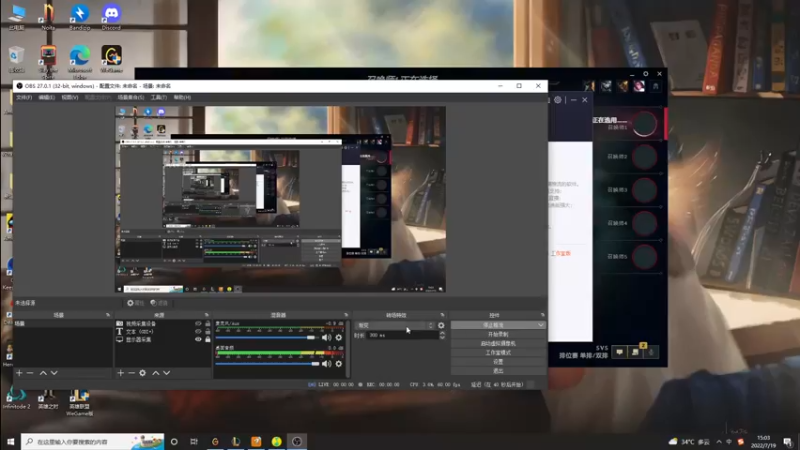Click the transition duration field 300 ms
This screenshot has width=800, height=450.
click(x=403, y=335)
